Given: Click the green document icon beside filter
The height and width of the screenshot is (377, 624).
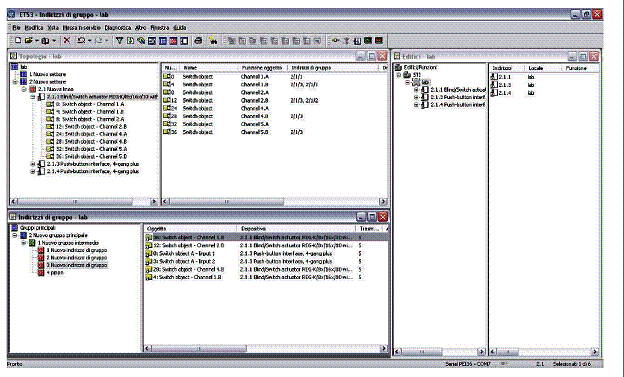Looking at the screenshot, I should 130,41.
